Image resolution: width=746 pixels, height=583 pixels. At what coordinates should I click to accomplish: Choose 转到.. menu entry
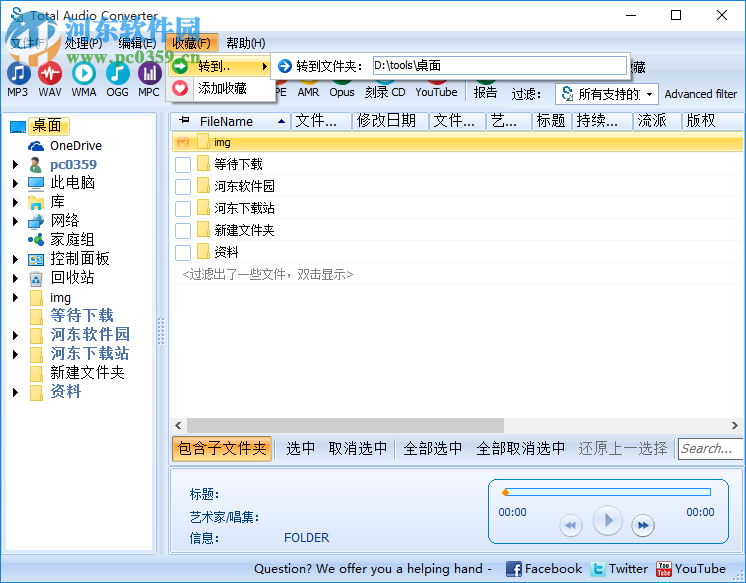219,66
